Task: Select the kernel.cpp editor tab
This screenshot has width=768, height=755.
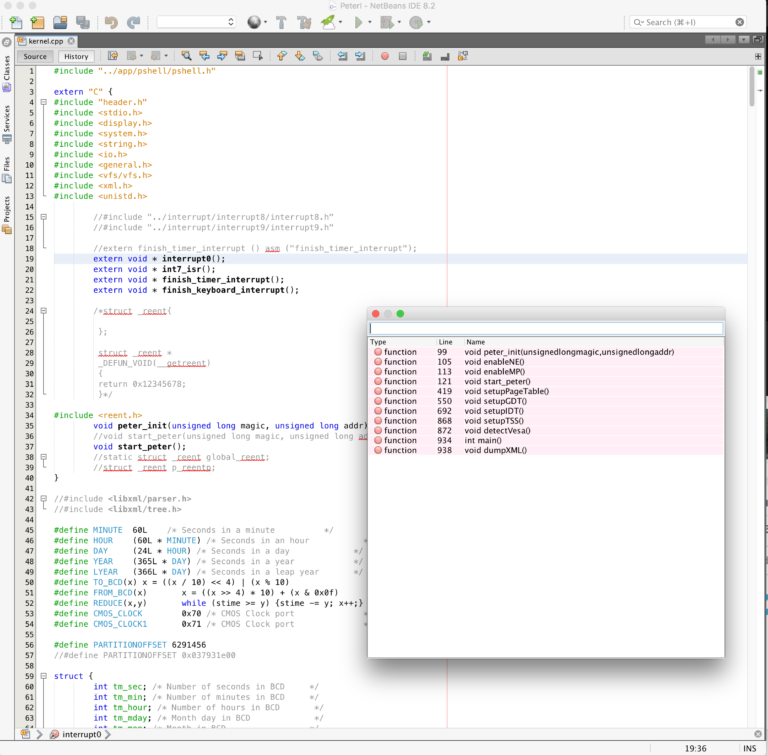Action: 45,41
